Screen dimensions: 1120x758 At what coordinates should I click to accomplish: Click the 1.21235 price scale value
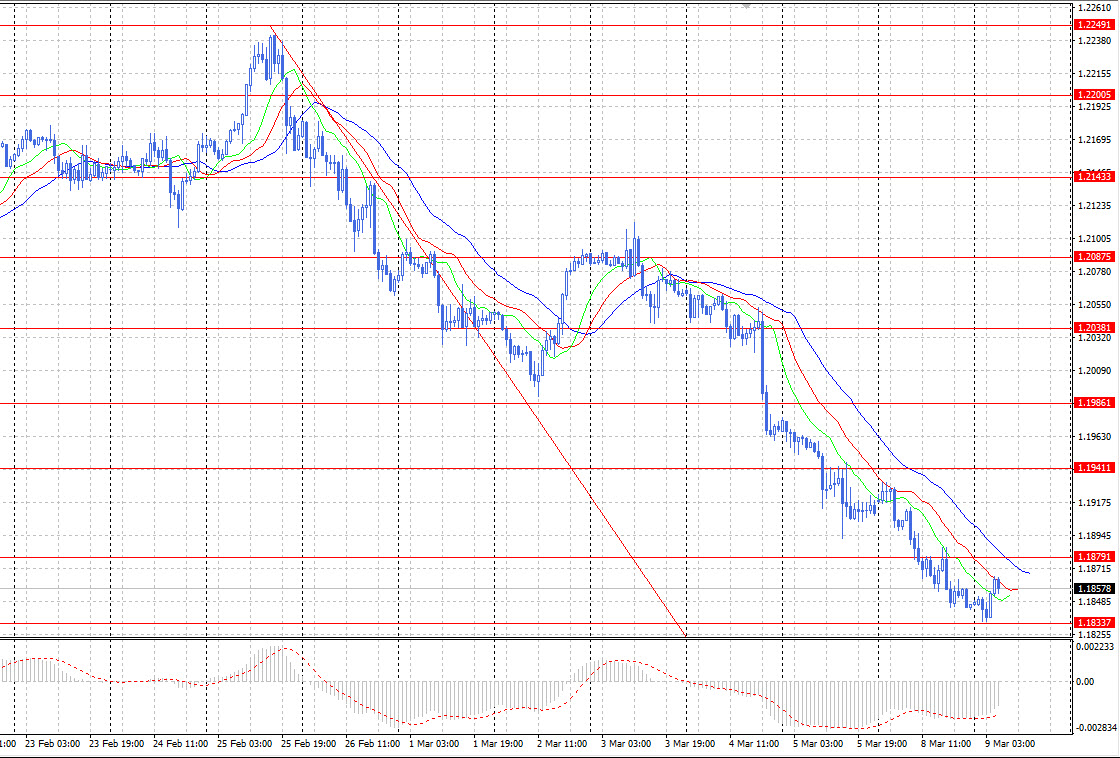1094,206
